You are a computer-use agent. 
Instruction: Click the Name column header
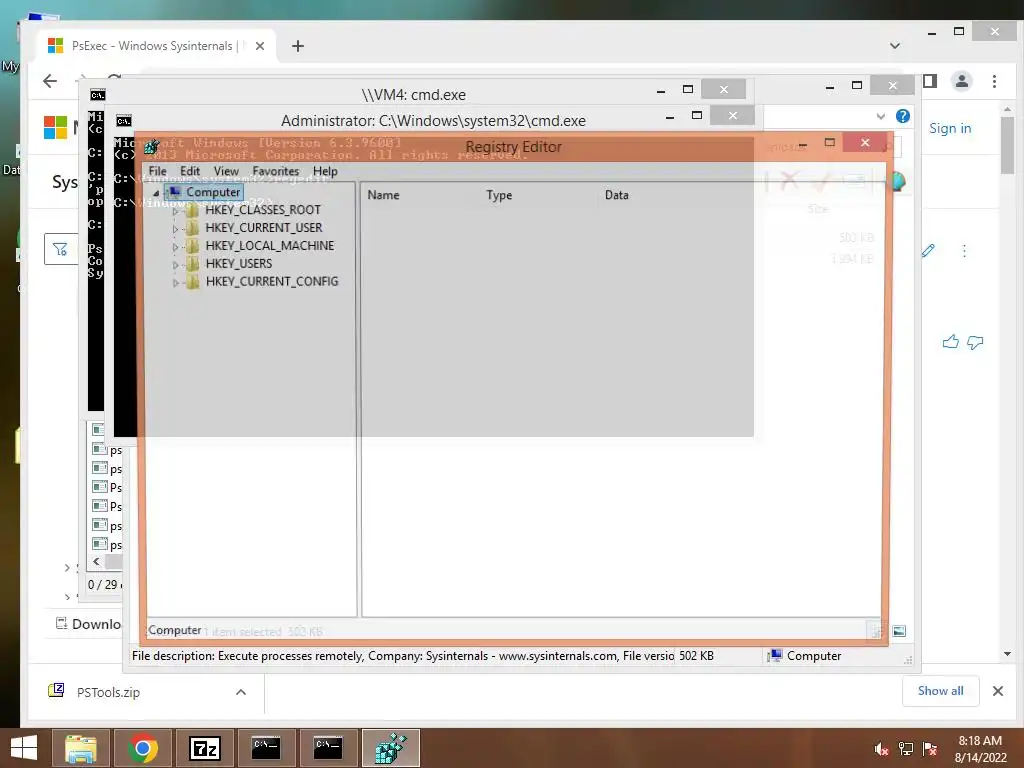point(383,195)
